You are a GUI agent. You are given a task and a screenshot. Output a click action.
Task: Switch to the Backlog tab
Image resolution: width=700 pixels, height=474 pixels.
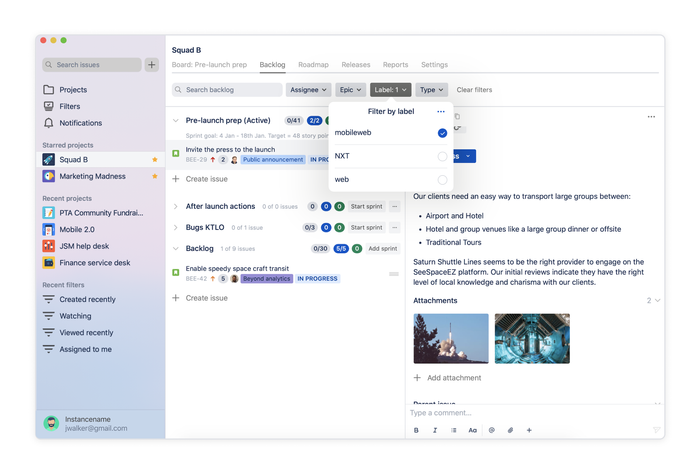coord(272,65)
